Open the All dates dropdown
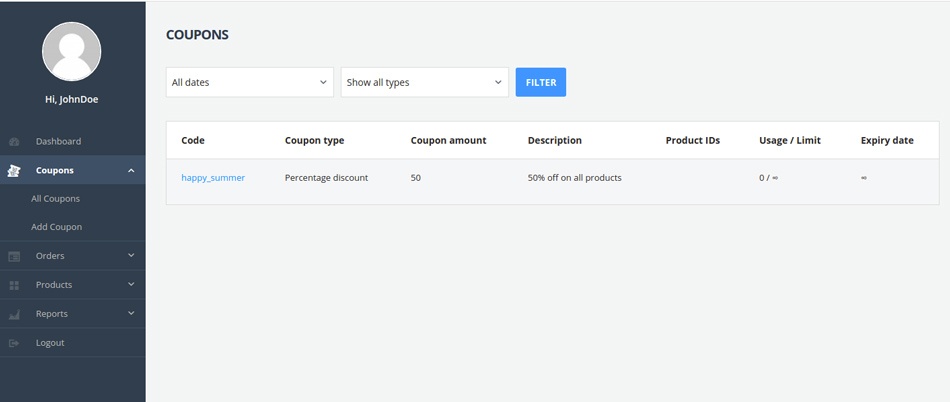950x402 pixels. point(249,82)
